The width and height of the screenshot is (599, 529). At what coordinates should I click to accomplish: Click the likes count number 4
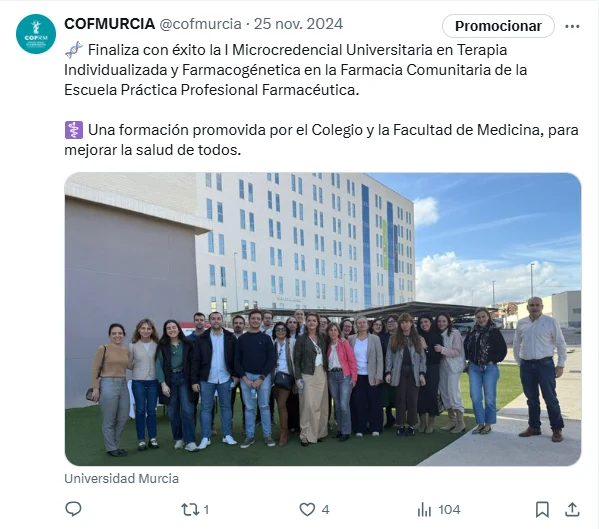pos(325,510)
